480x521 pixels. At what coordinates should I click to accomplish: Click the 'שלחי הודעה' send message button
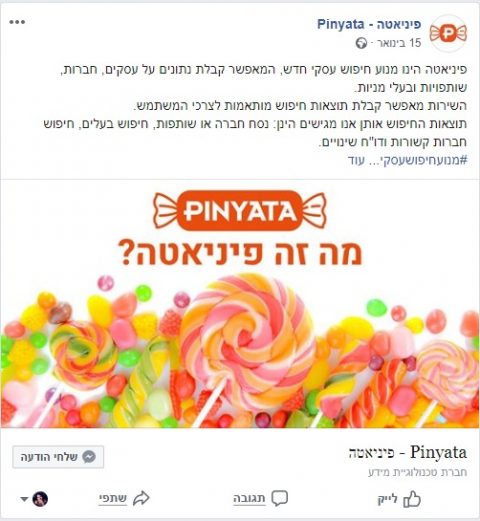(x=58, y=457)
